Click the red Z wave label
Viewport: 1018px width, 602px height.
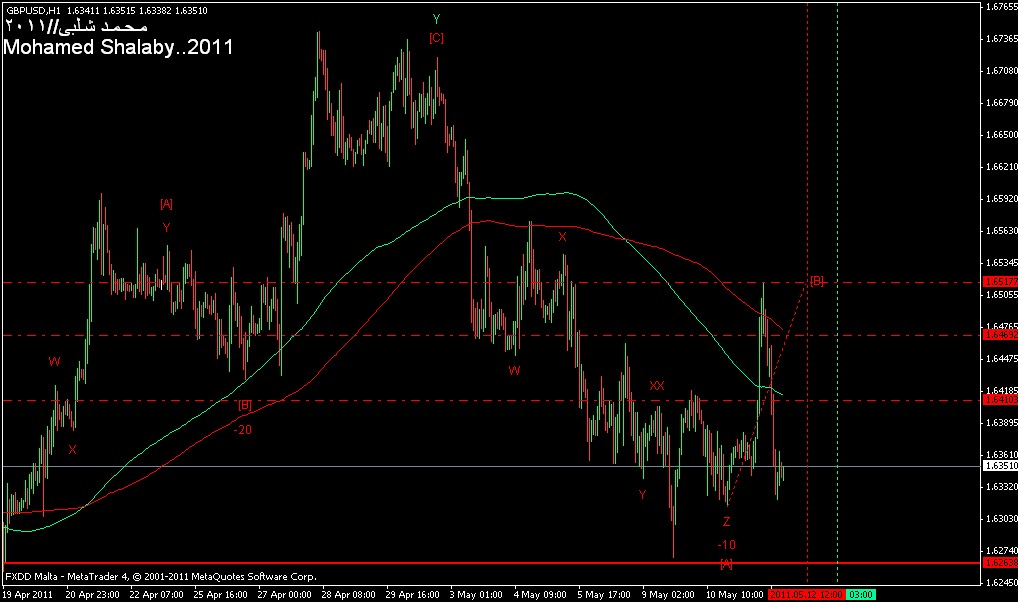726,522
